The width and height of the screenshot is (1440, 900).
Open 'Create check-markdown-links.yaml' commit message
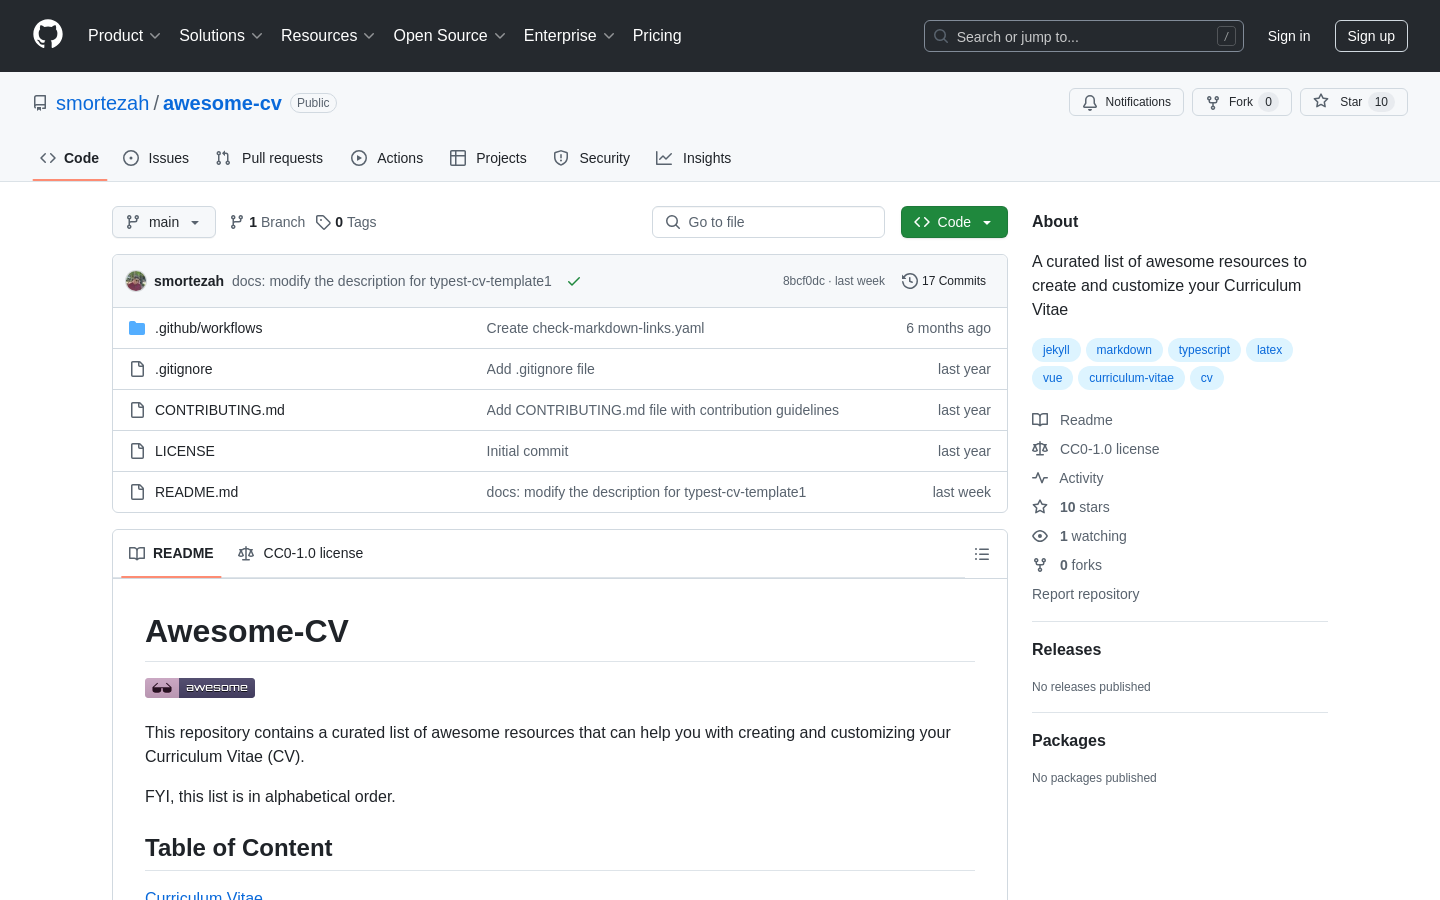(595, 328)
